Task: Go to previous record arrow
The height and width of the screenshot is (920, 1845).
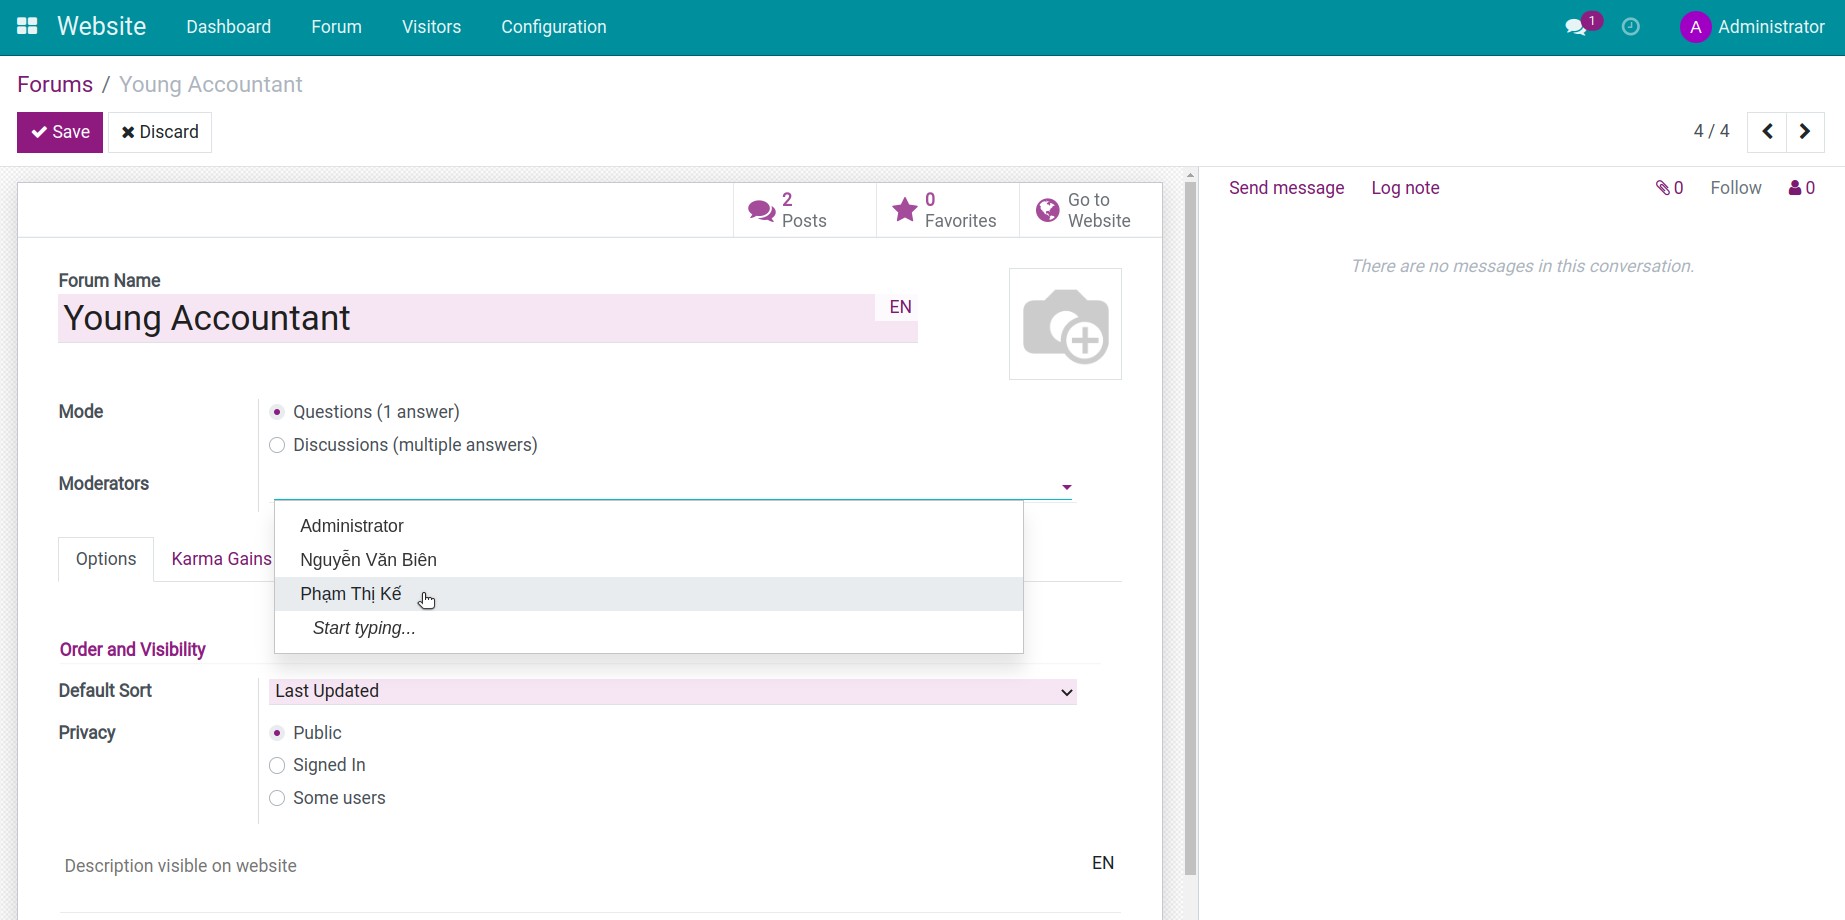Action: pyautogui.click(x=1767, y=132)
